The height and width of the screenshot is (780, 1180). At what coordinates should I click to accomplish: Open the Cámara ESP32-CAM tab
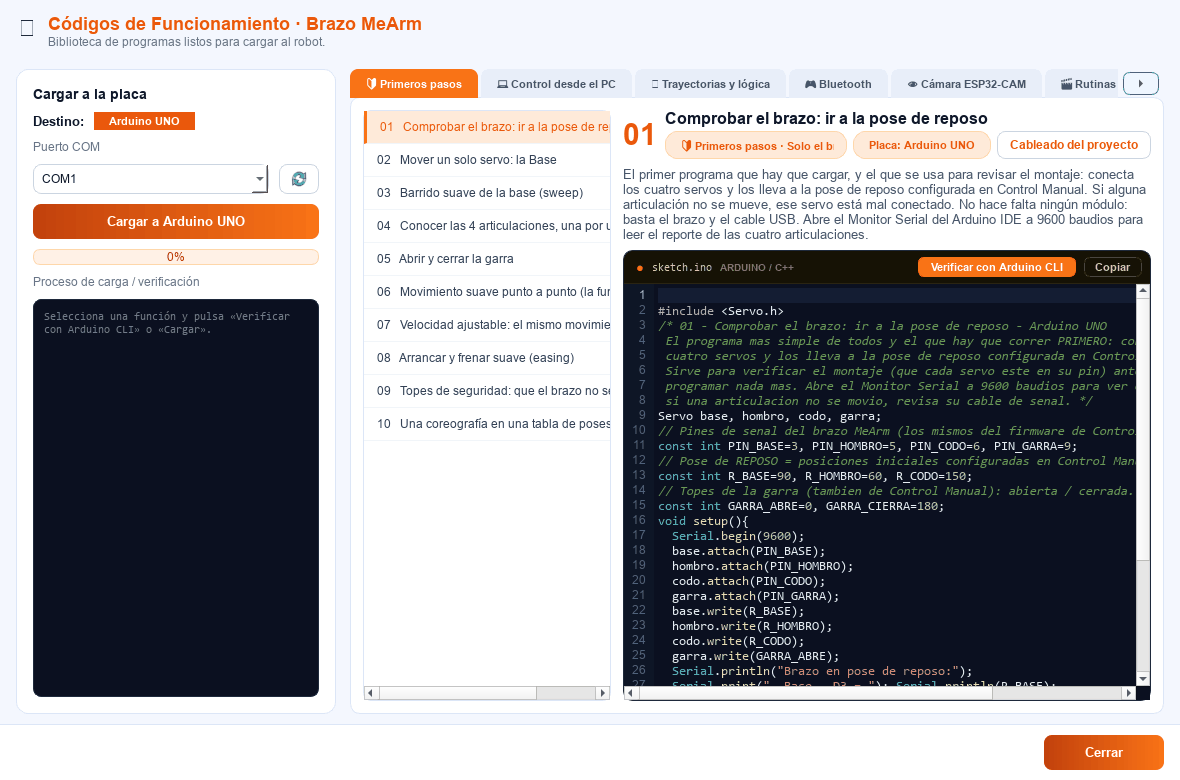966,84
